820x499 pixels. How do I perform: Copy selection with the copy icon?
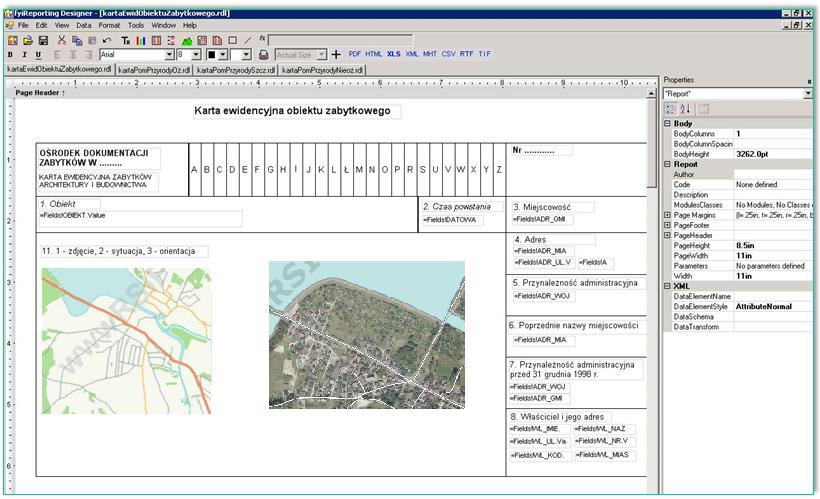coord(77,40)
